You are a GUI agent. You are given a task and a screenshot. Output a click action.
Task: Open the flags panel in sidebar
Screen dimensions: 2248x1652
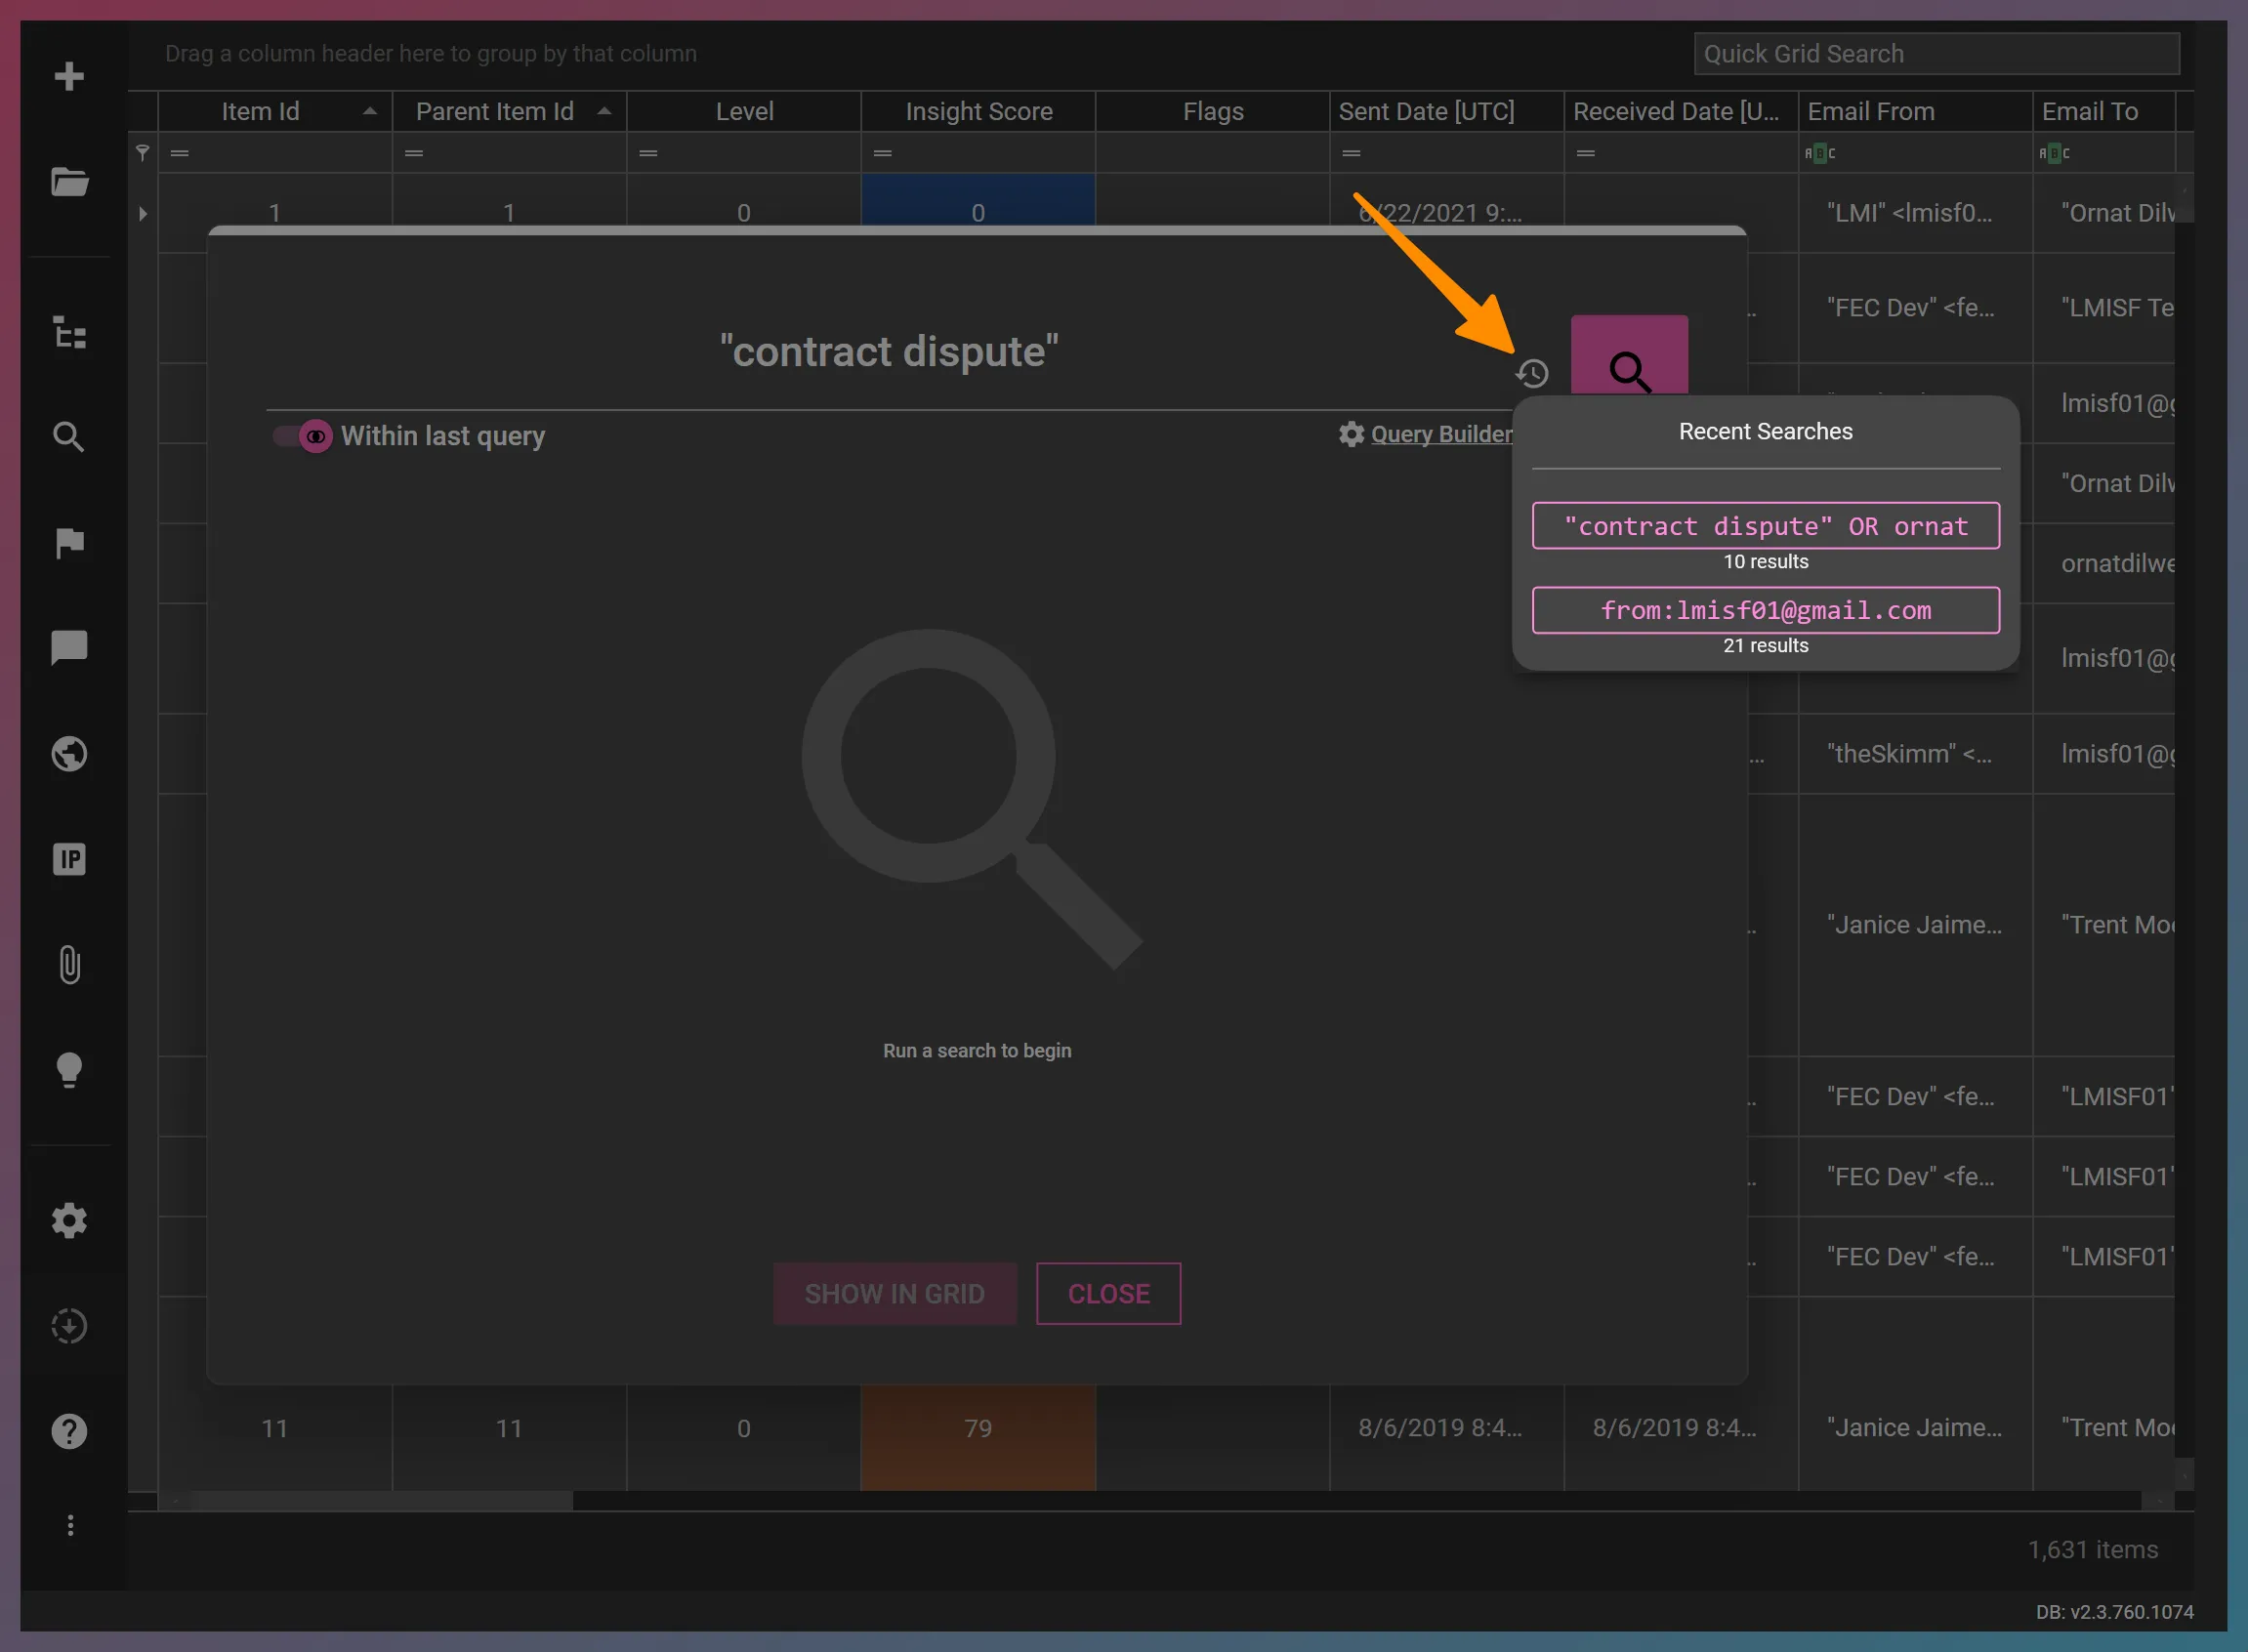(x=69, y=542)
